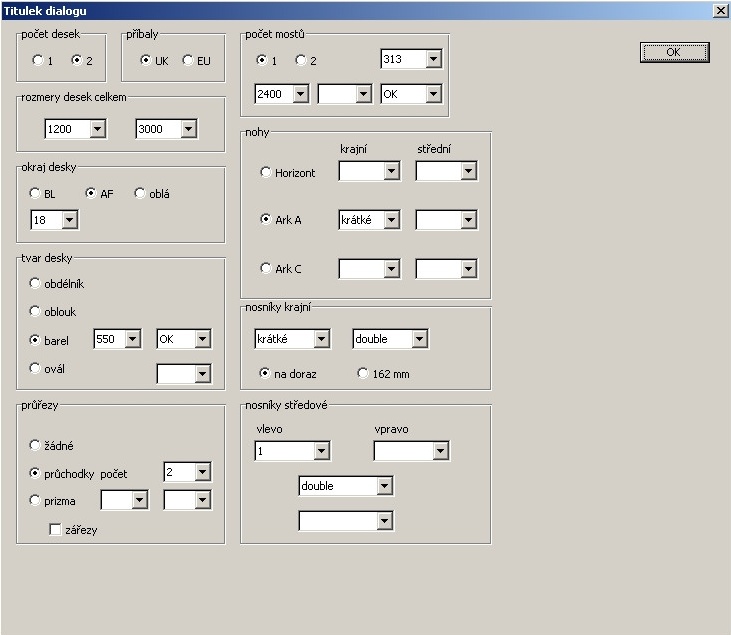Expand průchodky počet dropdown showing 2

click(202, 472)
